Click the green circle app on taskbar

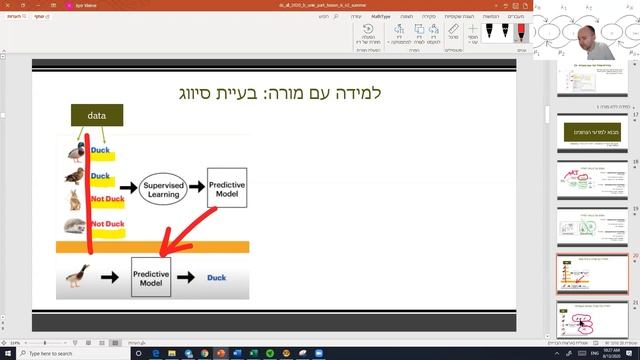[x=270, y=353]
